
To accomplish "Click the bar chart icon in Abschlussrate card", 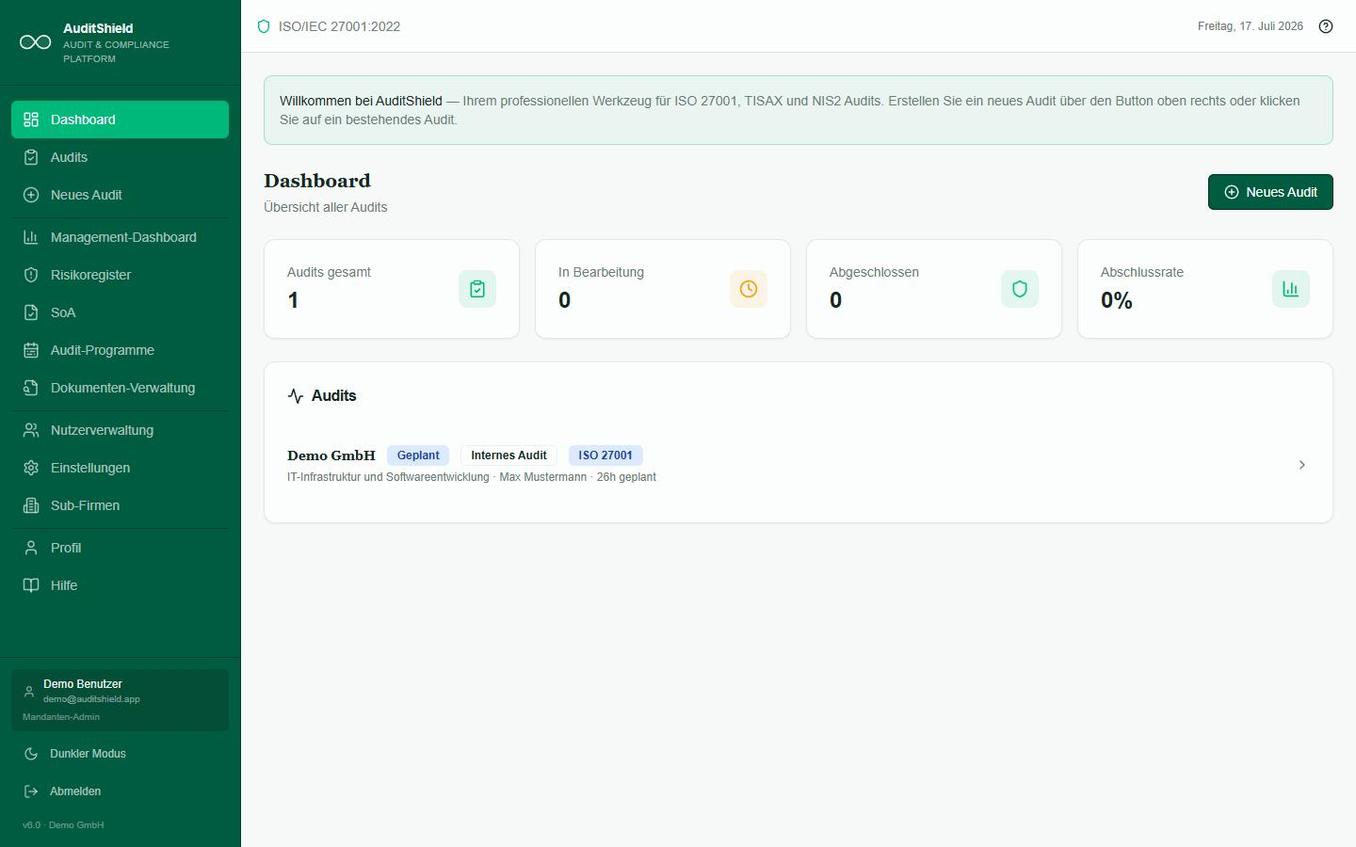I will [x=1290, y=289].
